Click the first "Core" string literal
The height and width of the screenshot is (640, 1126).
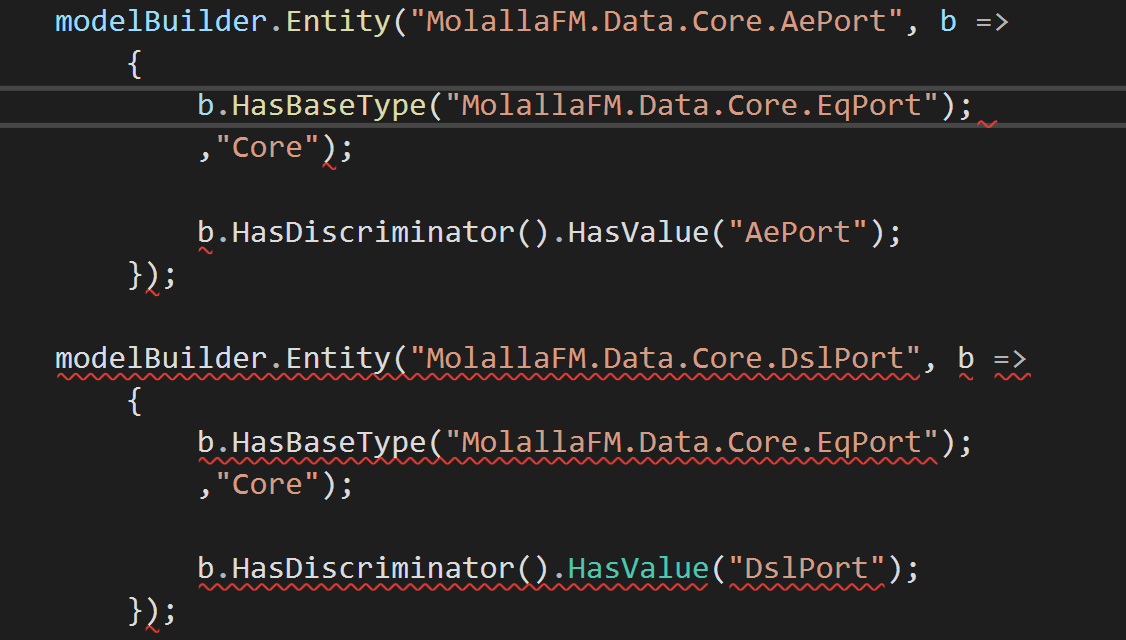(x=270, y=146)
